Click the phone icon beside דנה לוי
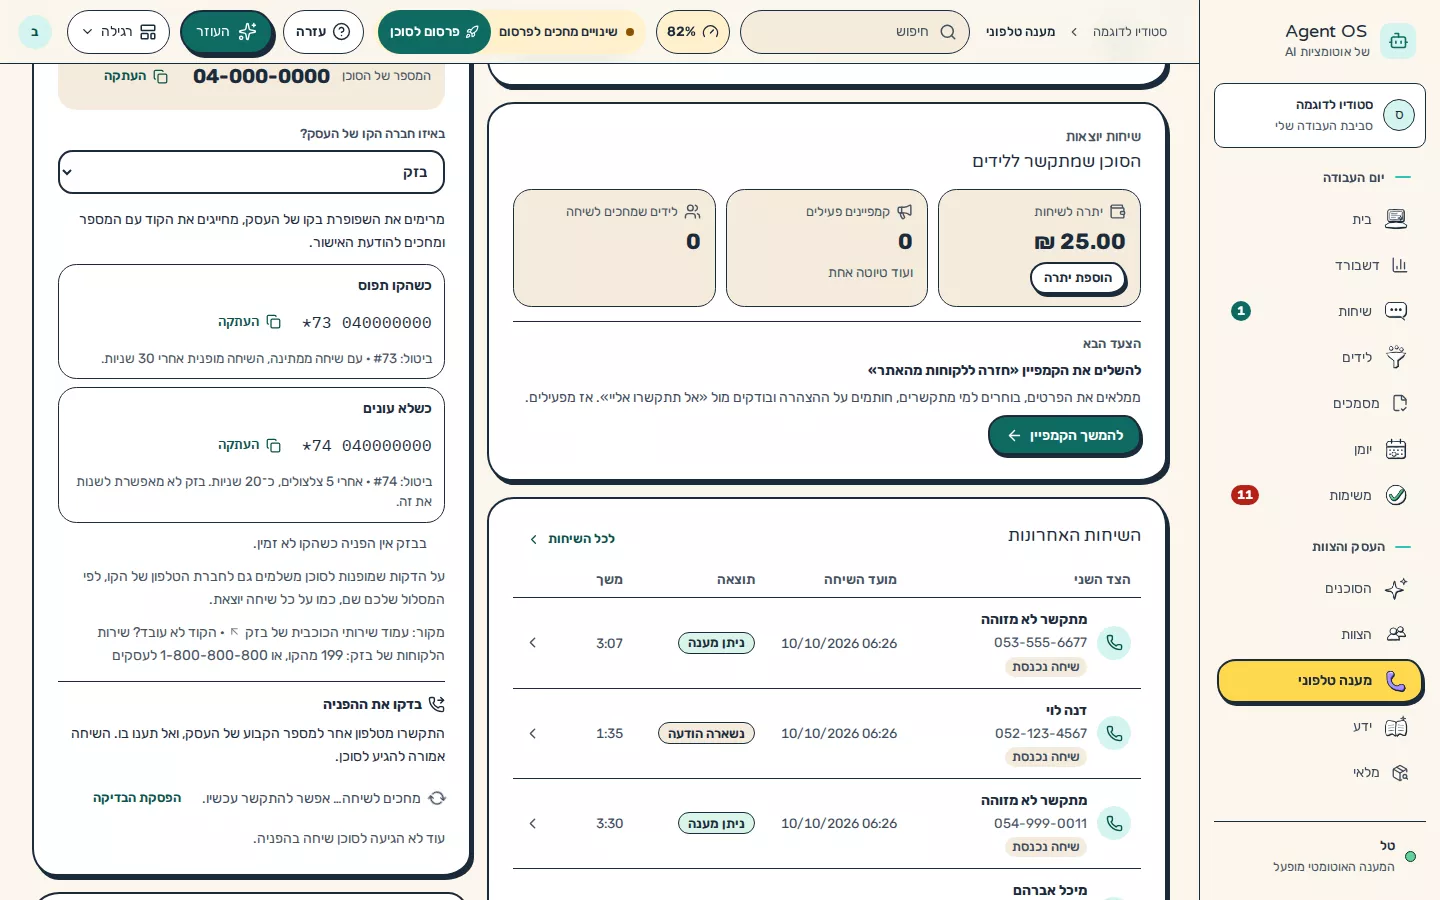 click(x=1114, y=733)
